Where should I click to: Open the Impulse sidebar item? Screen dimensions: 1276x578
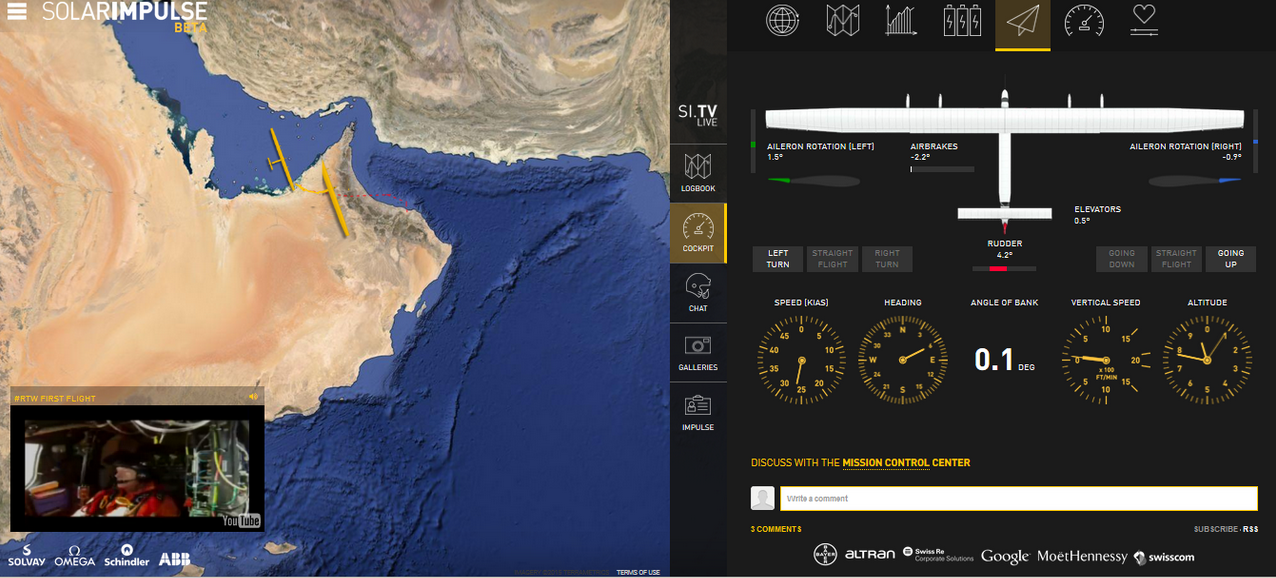tap(698, 412)
